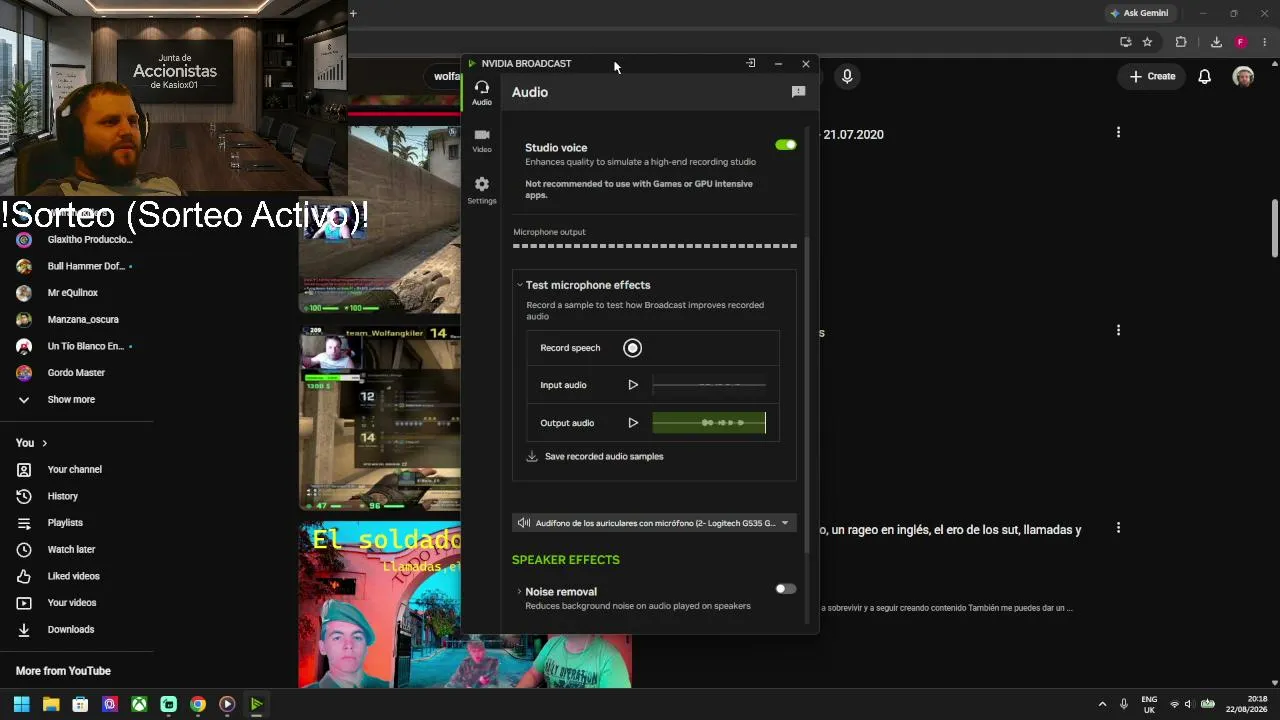This screenshot has height=720, width=1280.
Task: Click the feedback icon beside the Audio heading
Action: (798, 92)
